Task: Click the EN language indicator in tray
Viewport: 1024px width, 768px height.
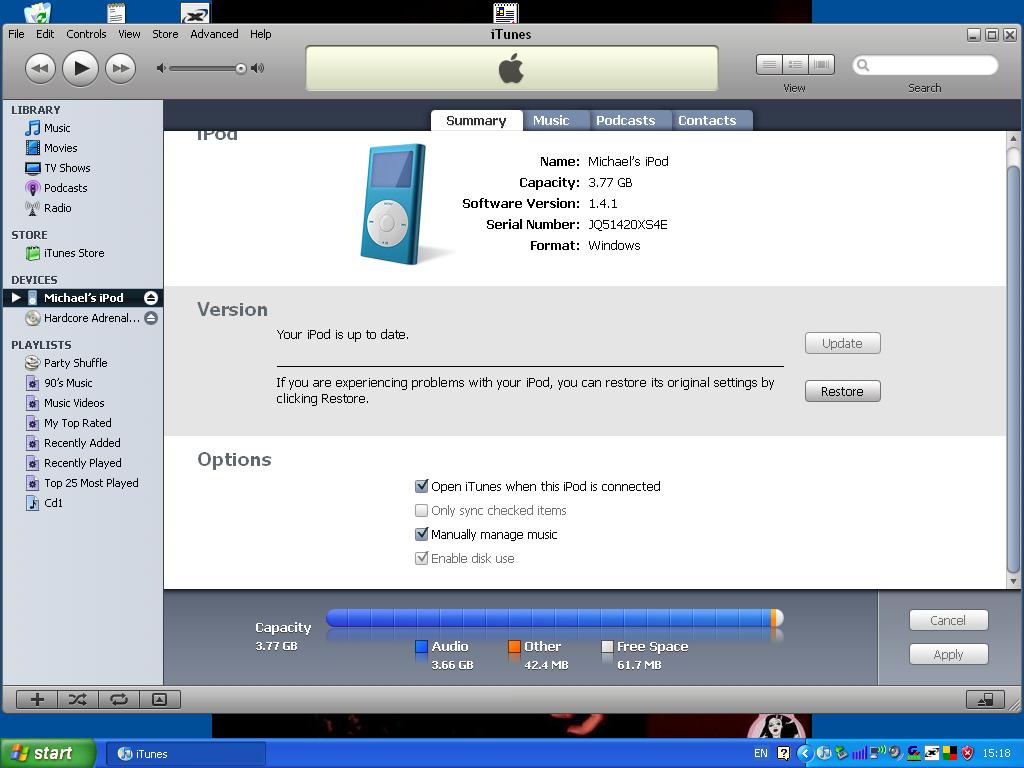Action: pos(761,754)
